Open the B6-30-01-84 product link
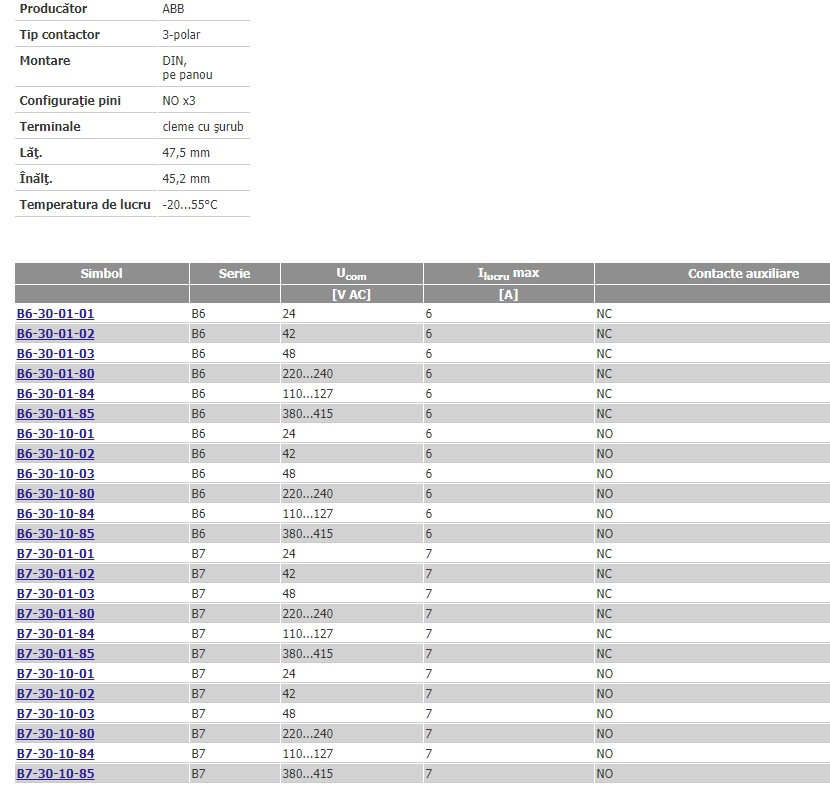 pyautogui.click(x=56, y=394)
